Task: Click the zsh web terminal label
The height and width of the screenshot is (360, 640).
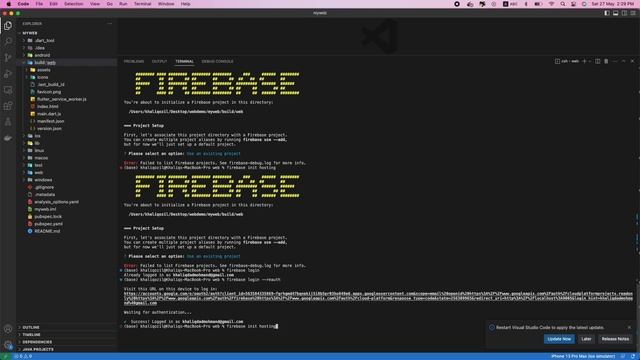Action: coord(567,61)
